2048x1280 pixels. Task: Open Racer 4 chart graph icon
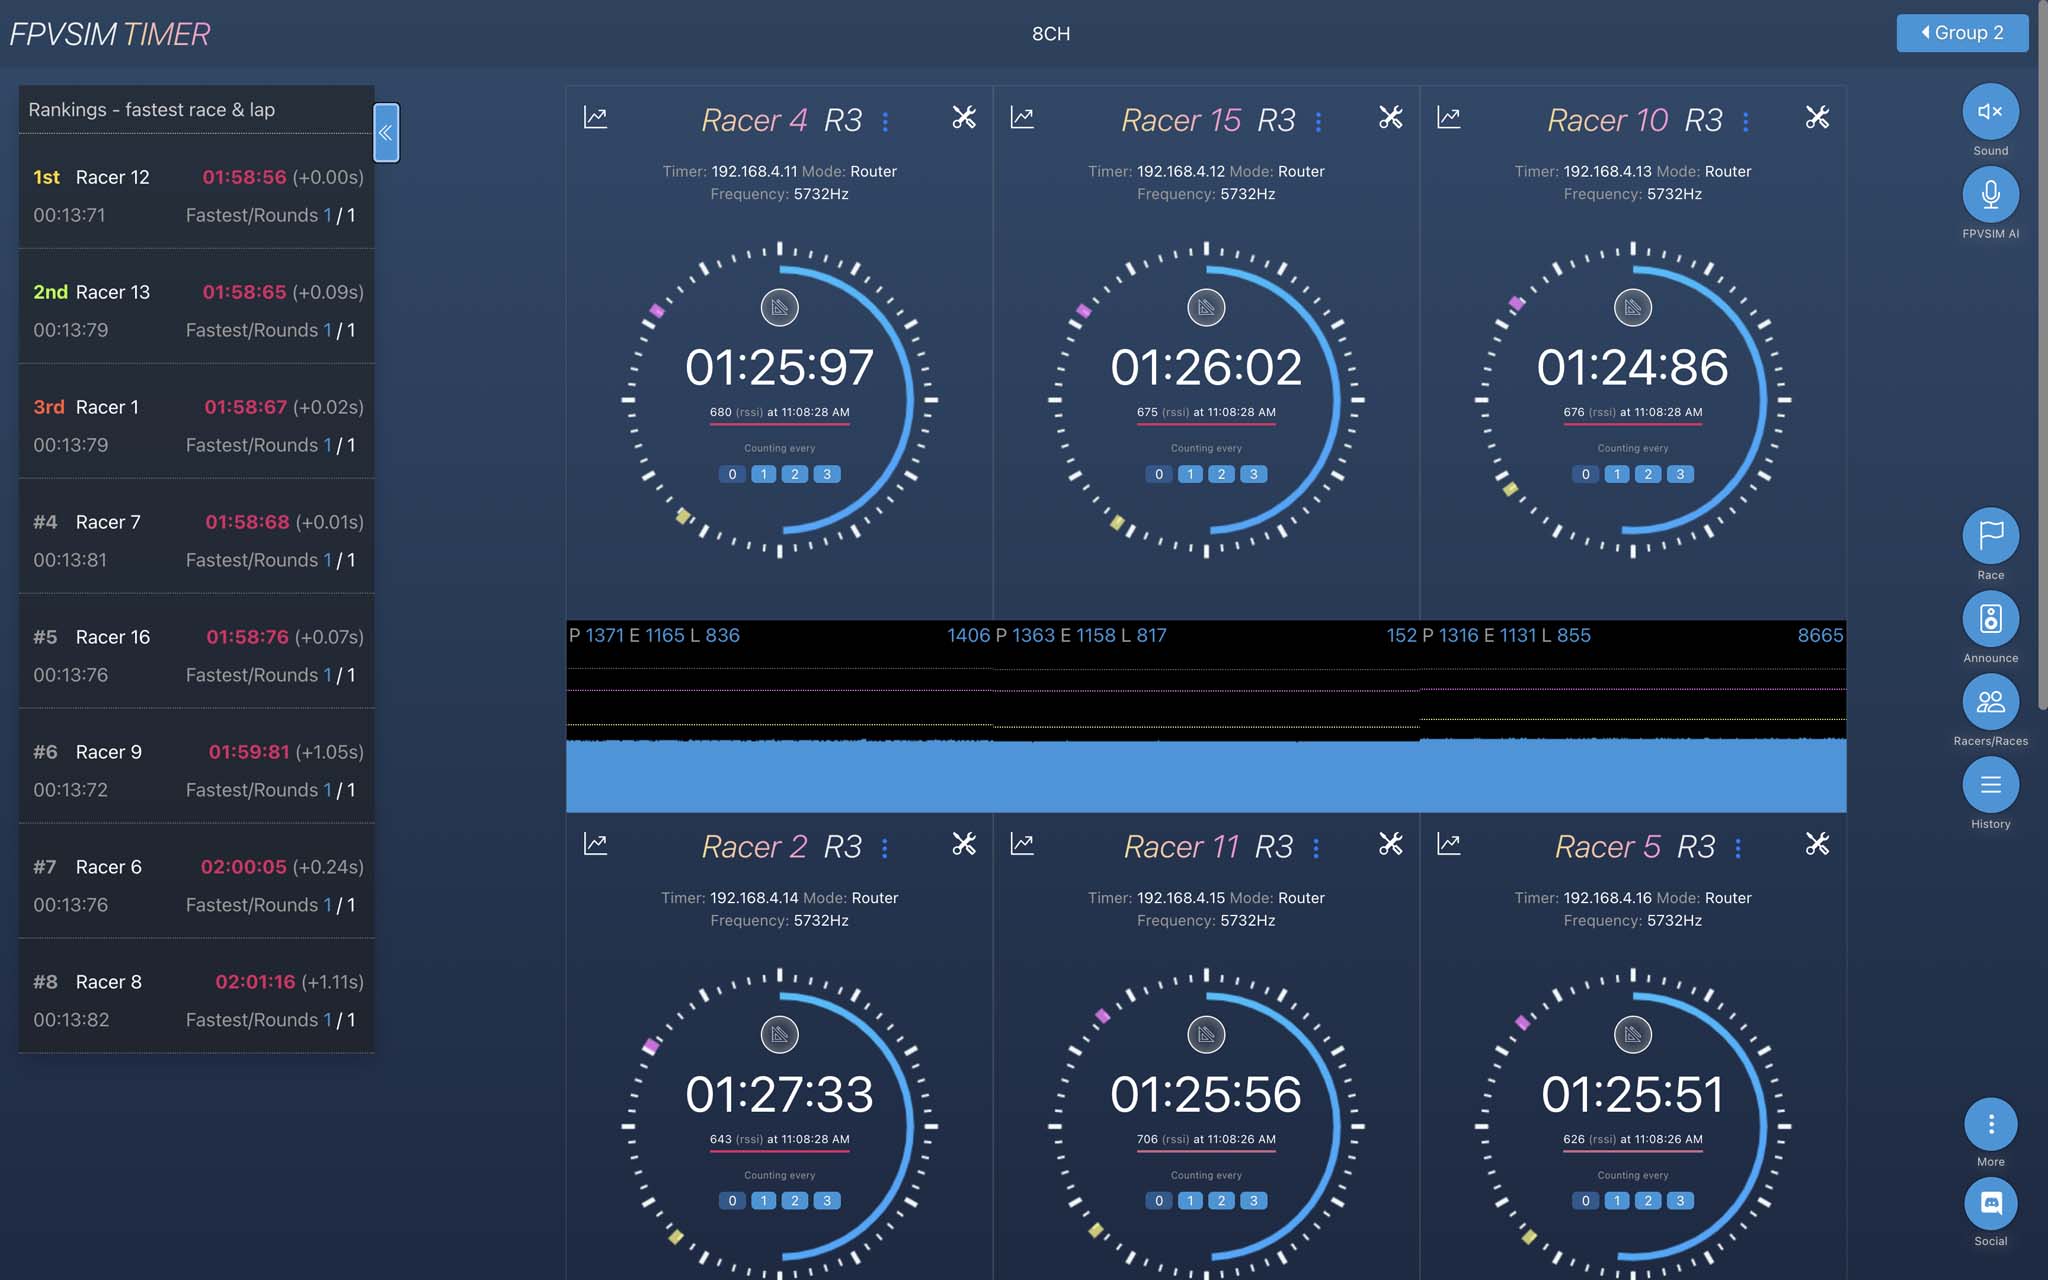595,118
